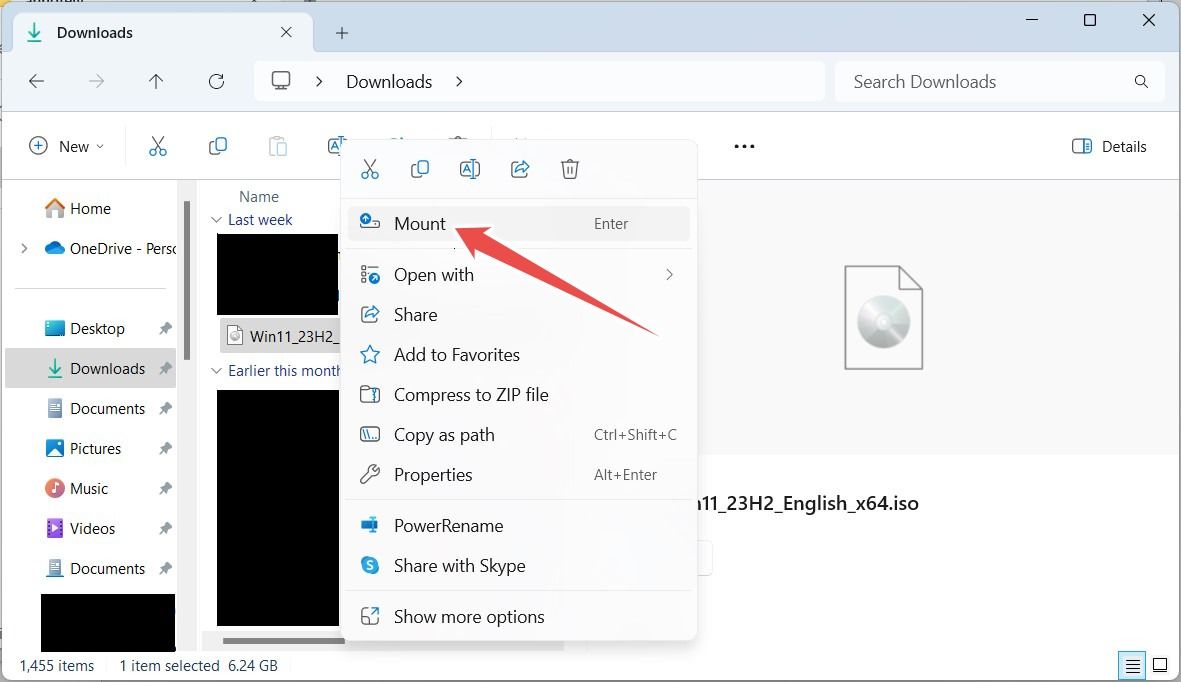Expand OneDrive - Personal in the sidebar
Screen dimensions: 1181x682
(24, 248)
